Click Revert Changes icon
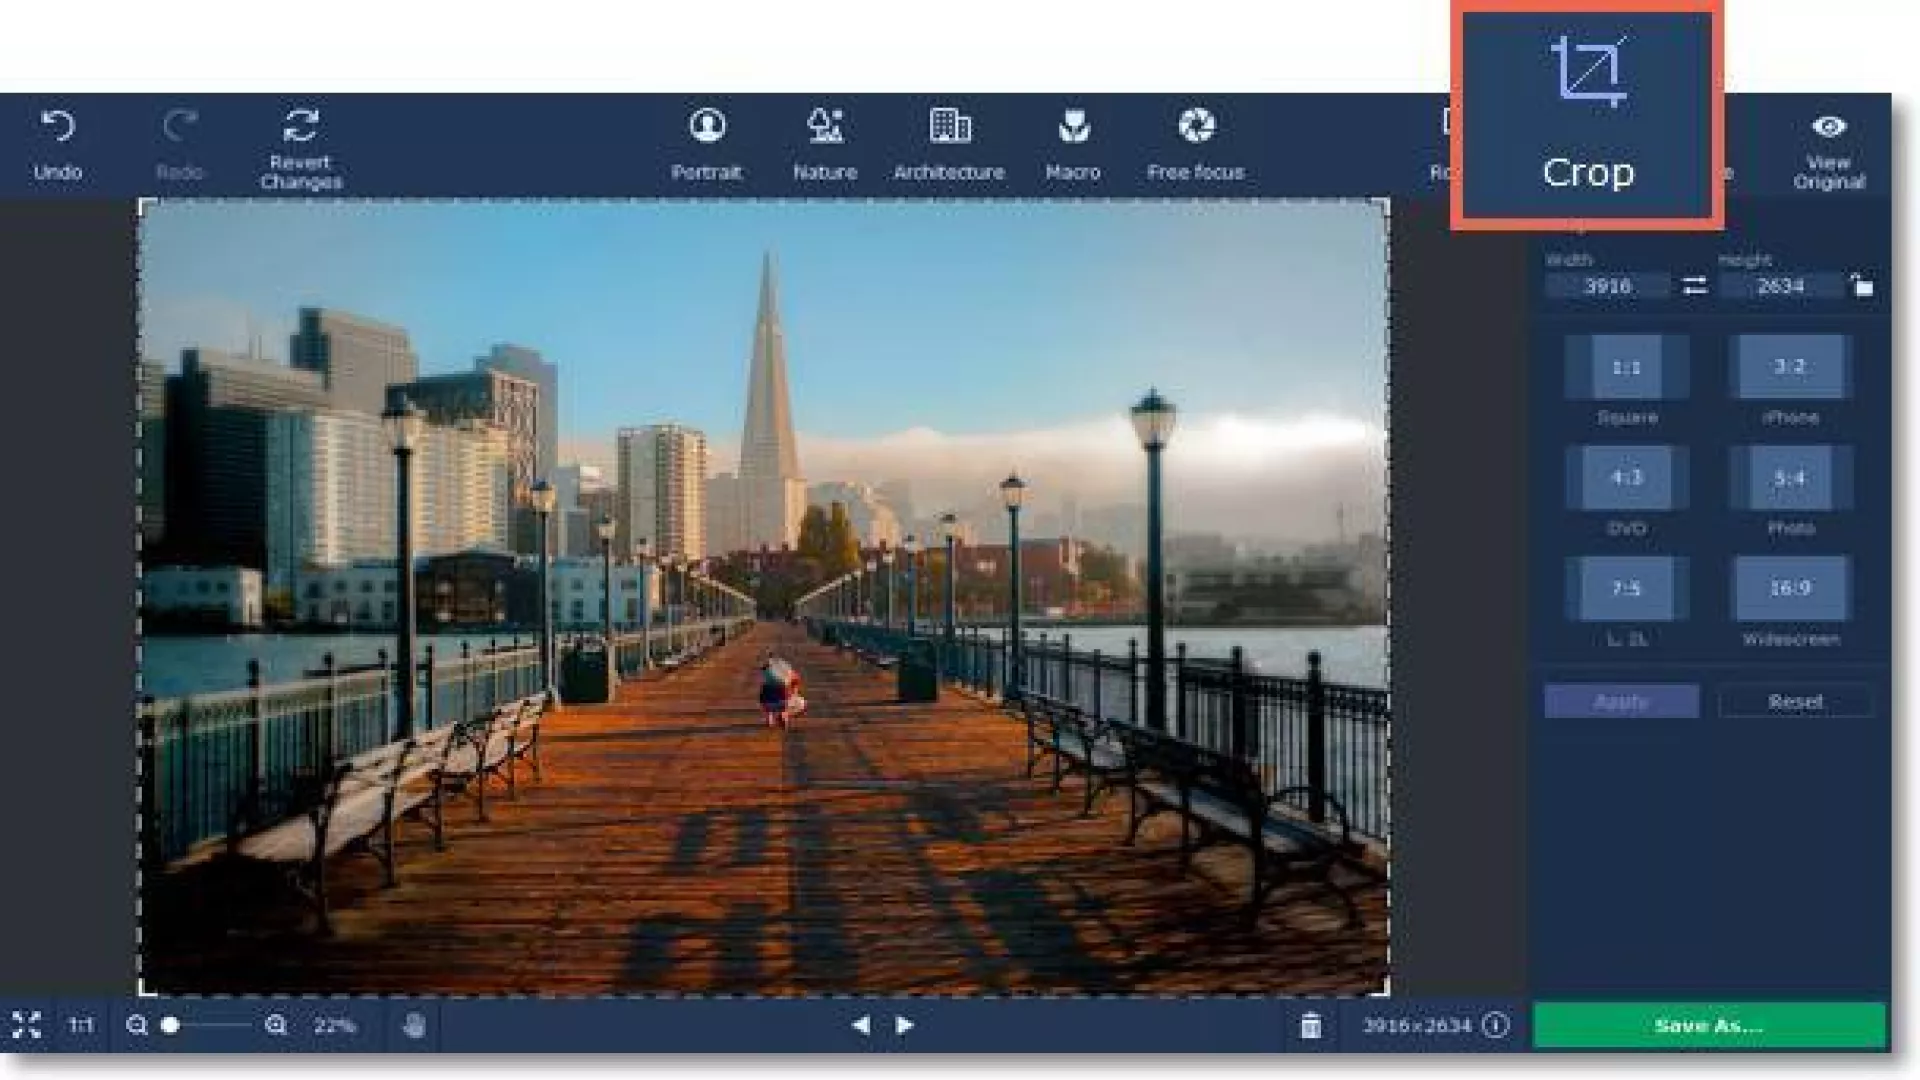The image size is (1920, 1080). [300, 127]
